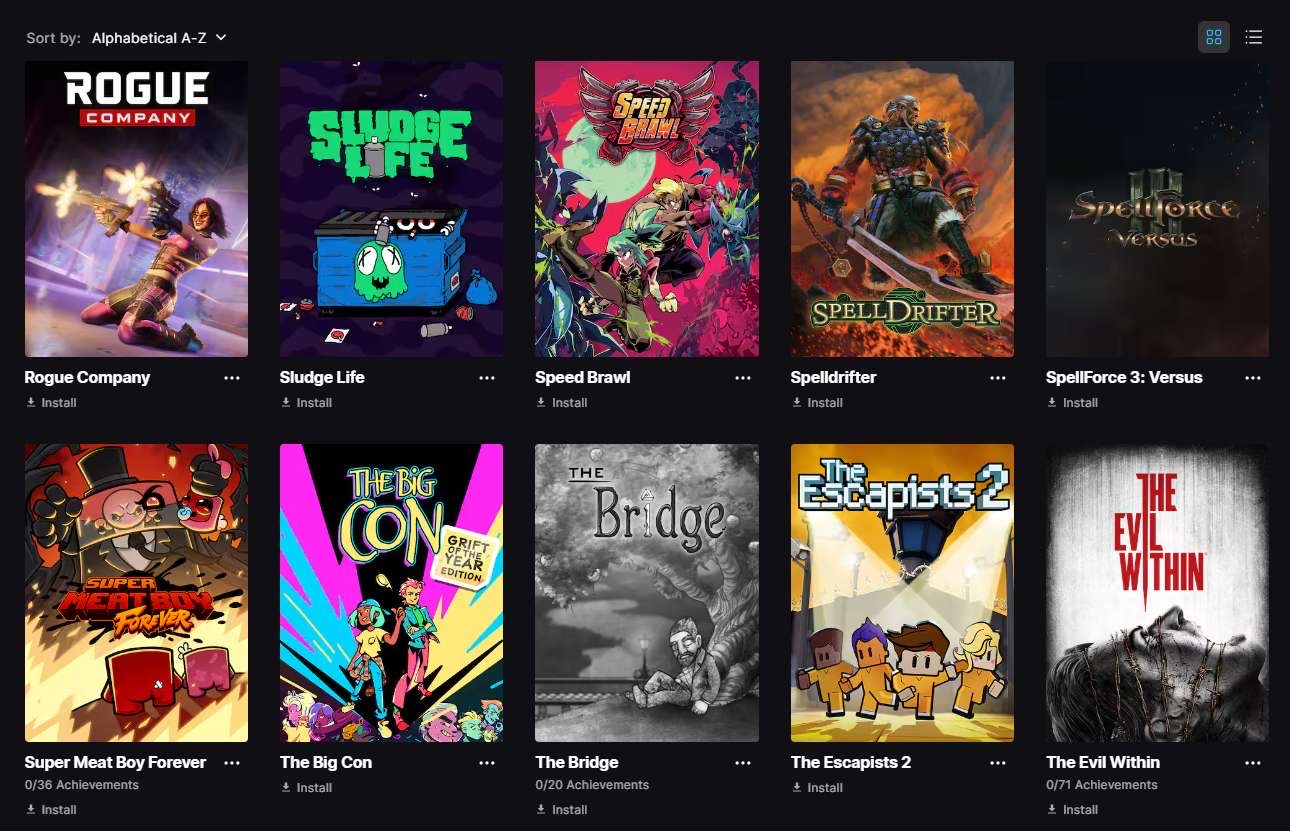Open the Spelldrifter title link
Image resolution: width=1290 pixels, height=831 pixels.
tap(833, 377)
